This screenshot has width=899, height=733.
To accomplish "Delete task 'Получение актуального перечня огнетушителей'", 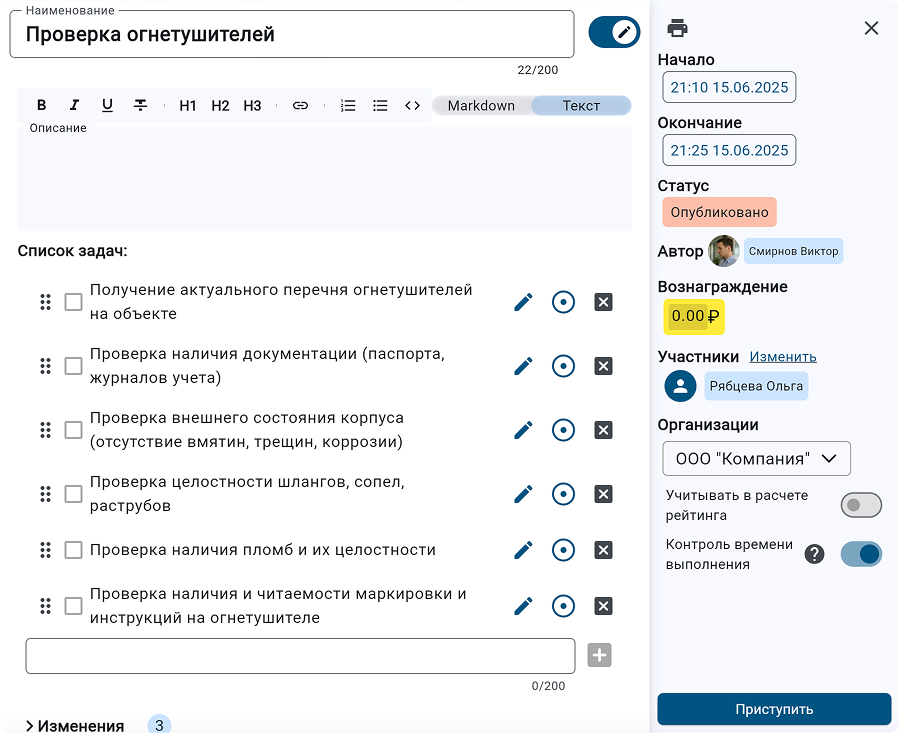I will [x=603, y=302].
